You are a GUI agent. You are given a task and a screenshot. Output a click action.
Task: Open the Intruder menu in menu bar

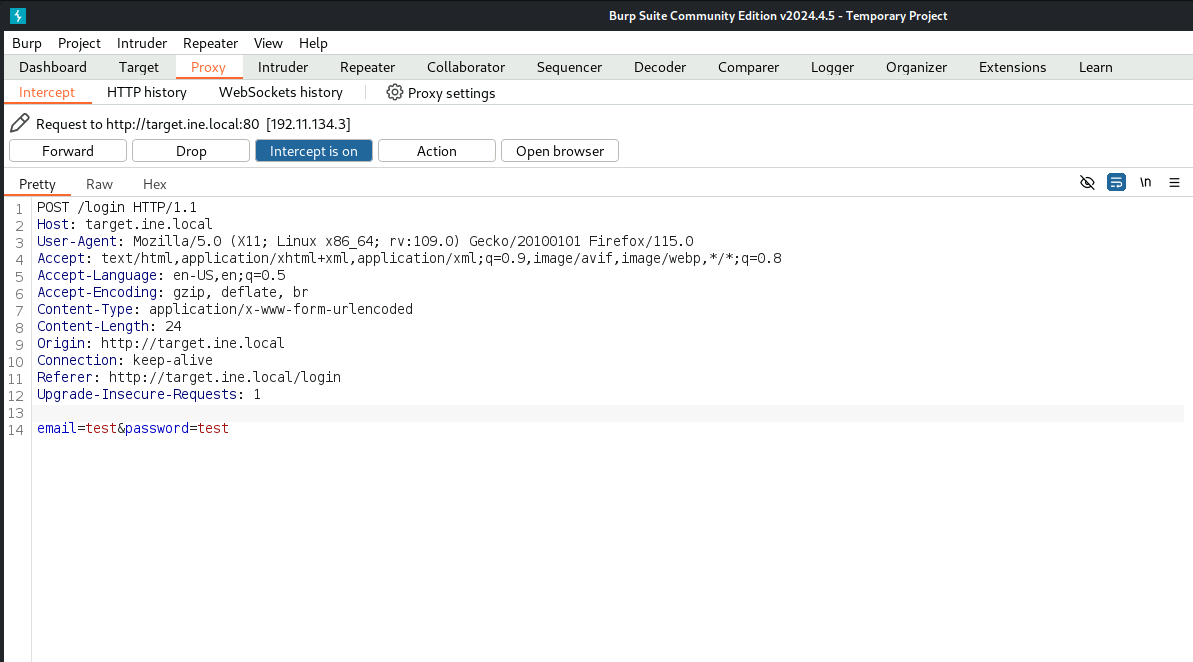click(x=142, y=43)
